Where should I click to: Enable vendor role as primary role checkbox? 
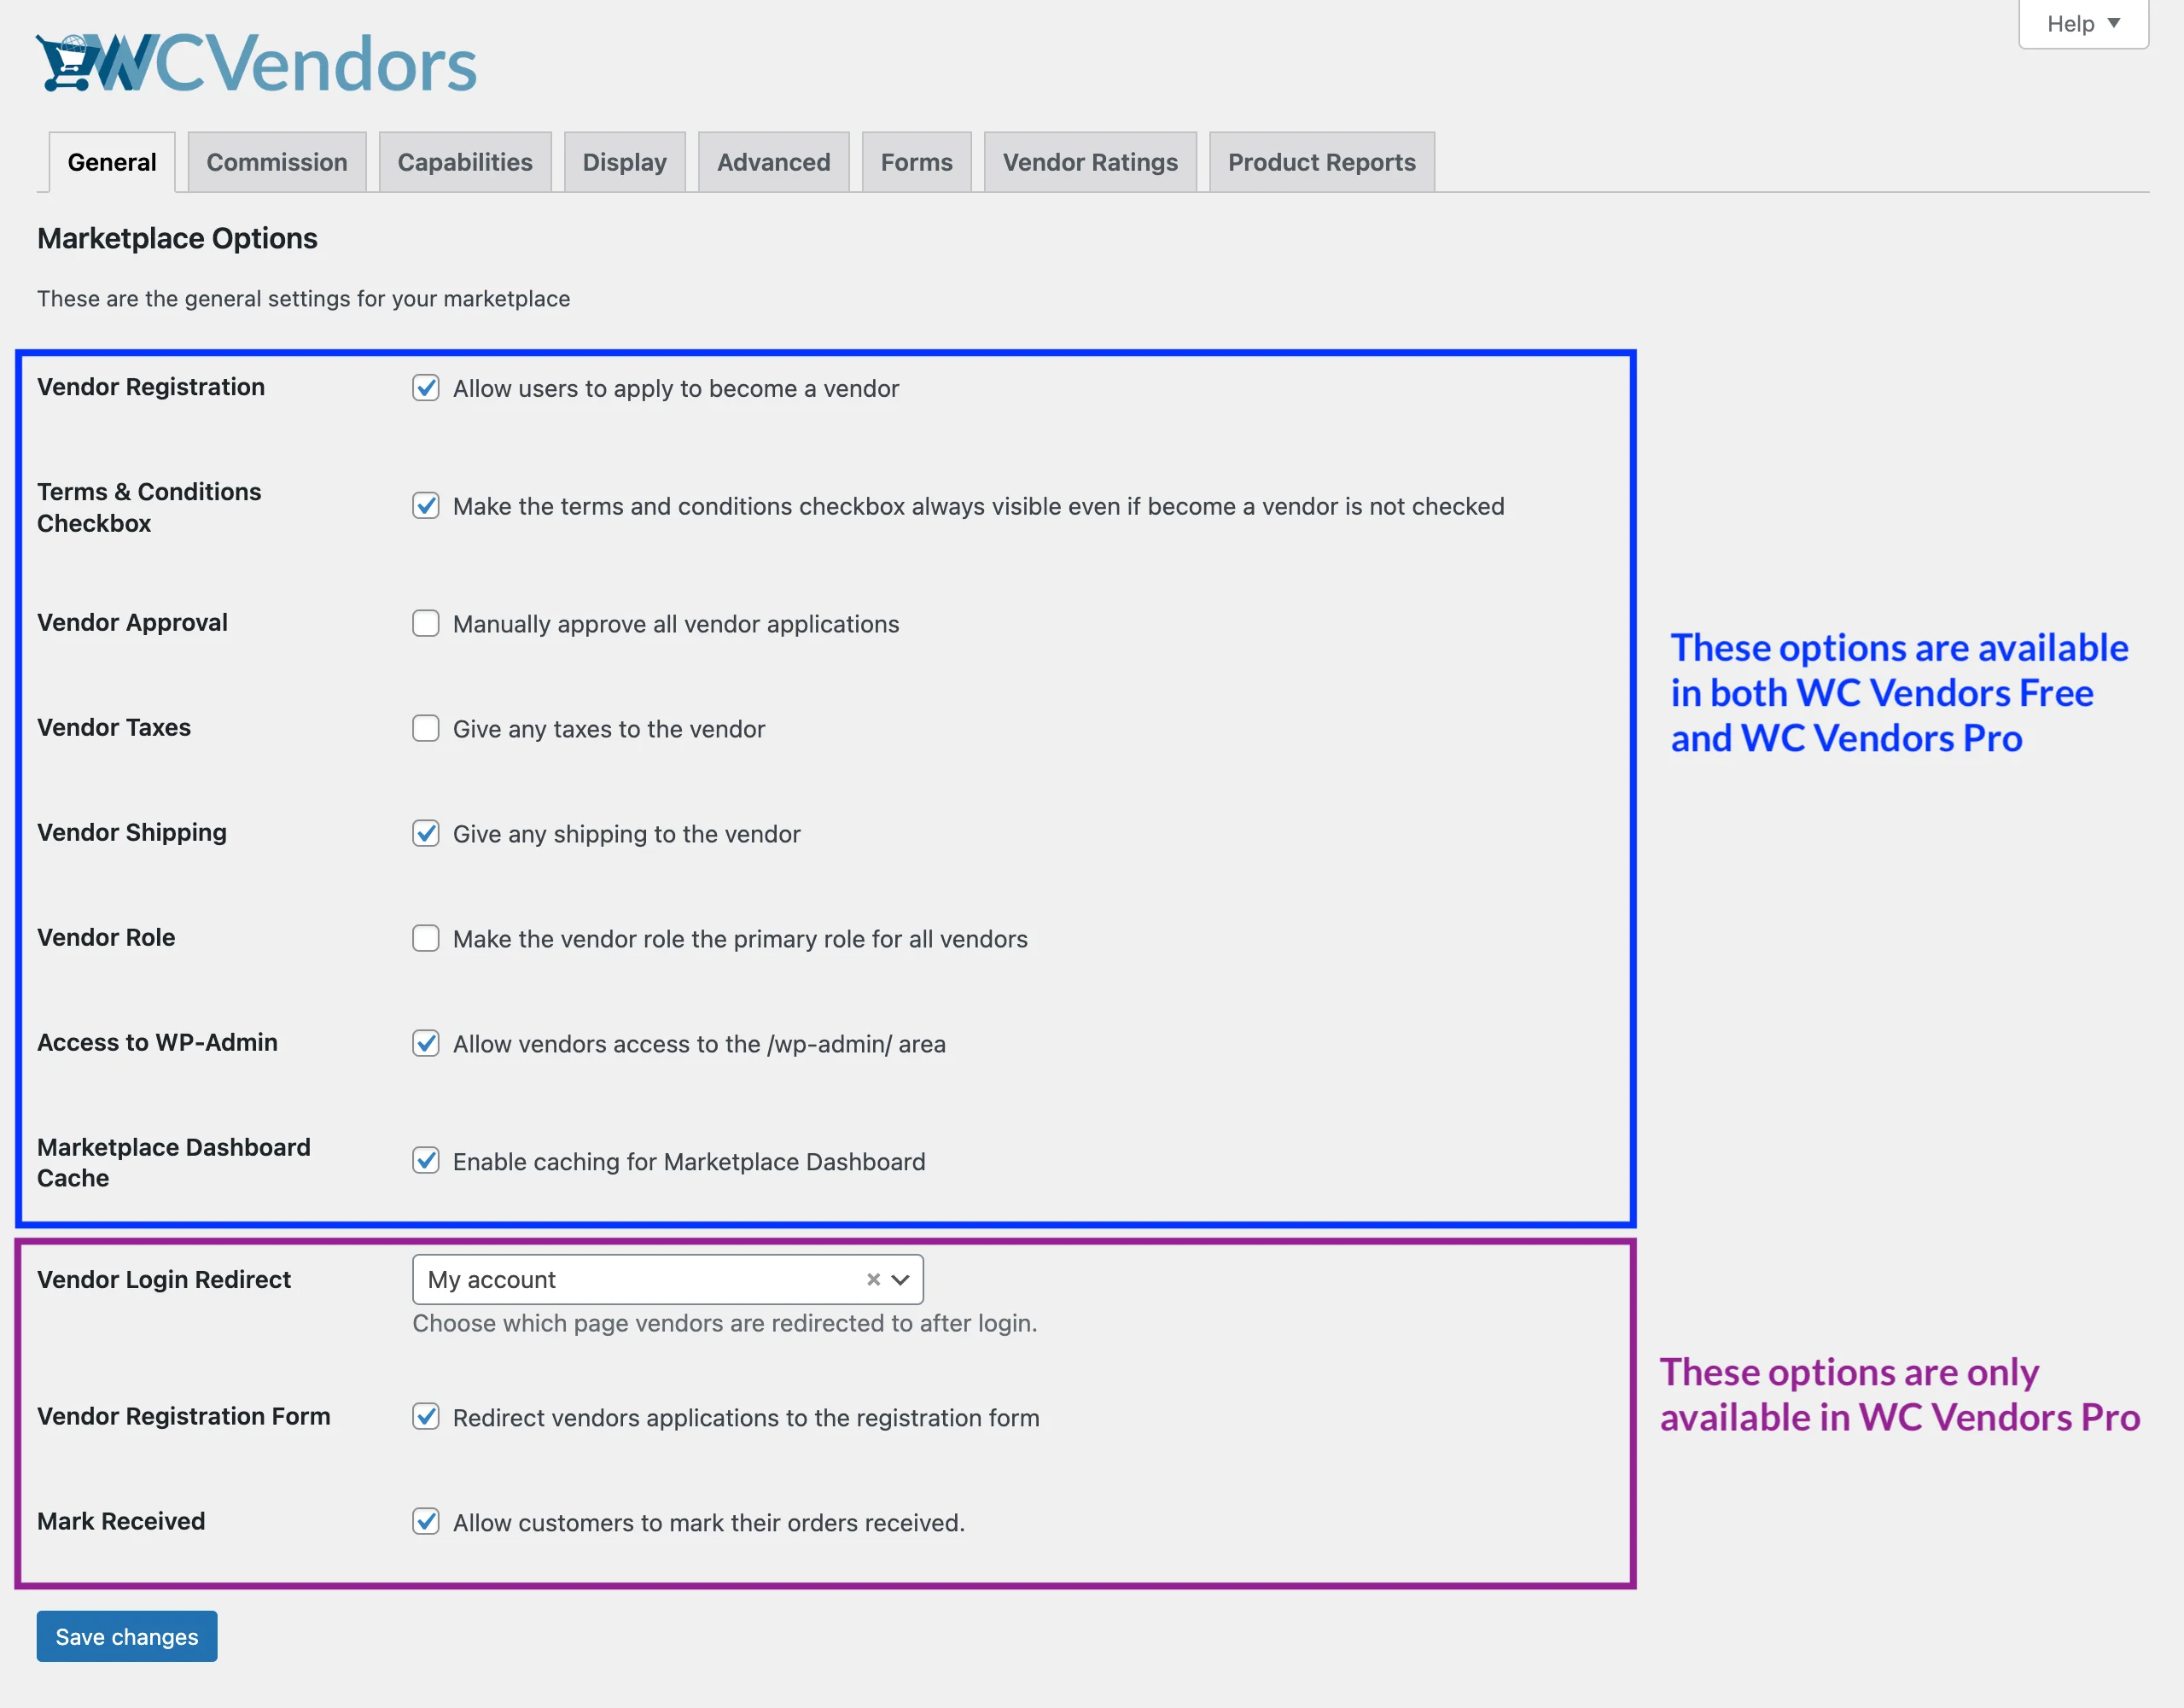426,939
